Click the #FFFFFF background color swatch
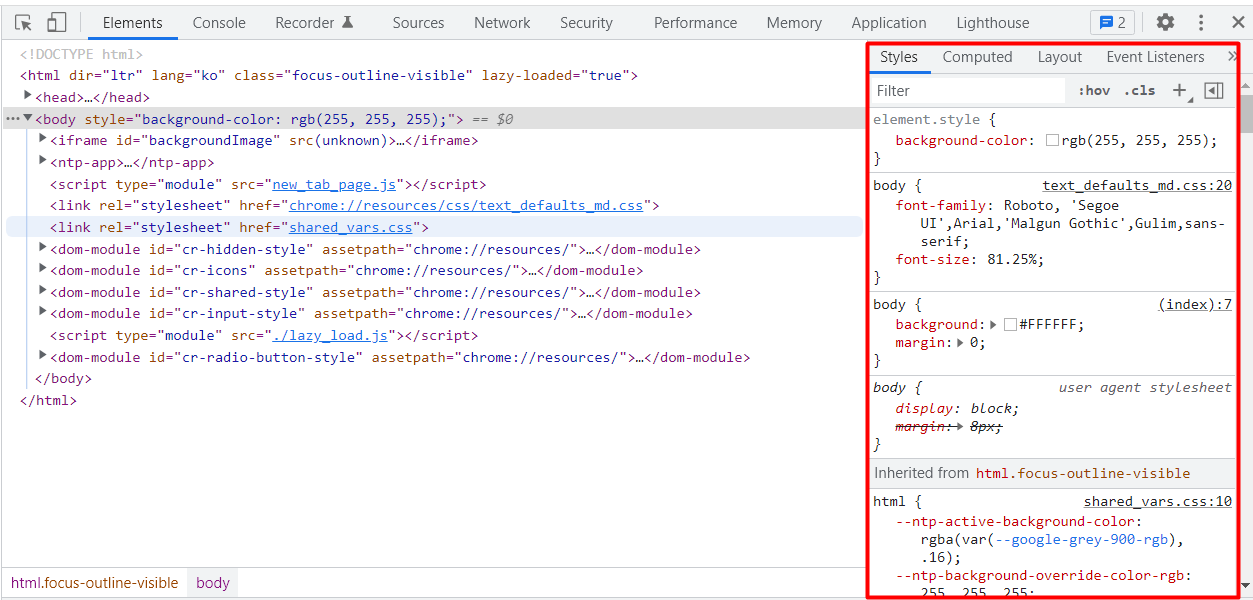Screen dimensions: 1253x600 (1010, 325)
